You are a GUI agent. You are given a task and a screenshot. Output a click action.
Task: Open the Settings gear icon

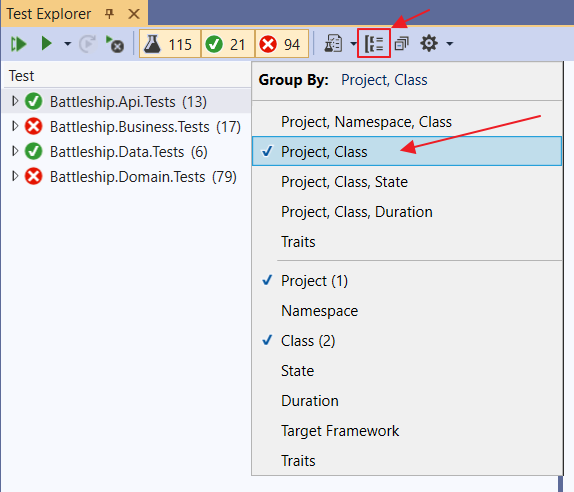point(429,44)
